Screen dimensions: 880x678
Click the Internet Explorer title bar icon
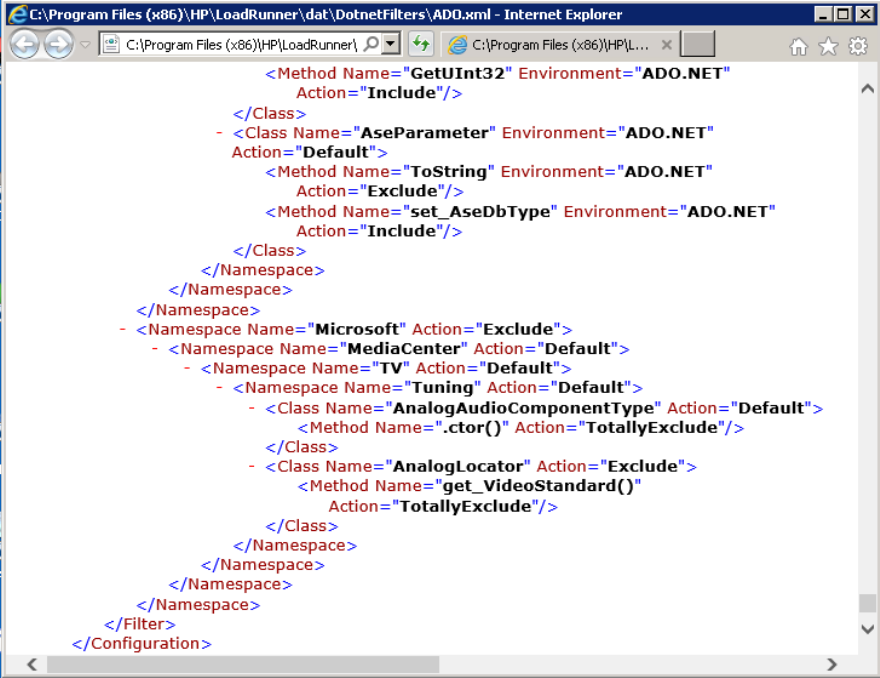click(18, 14)
